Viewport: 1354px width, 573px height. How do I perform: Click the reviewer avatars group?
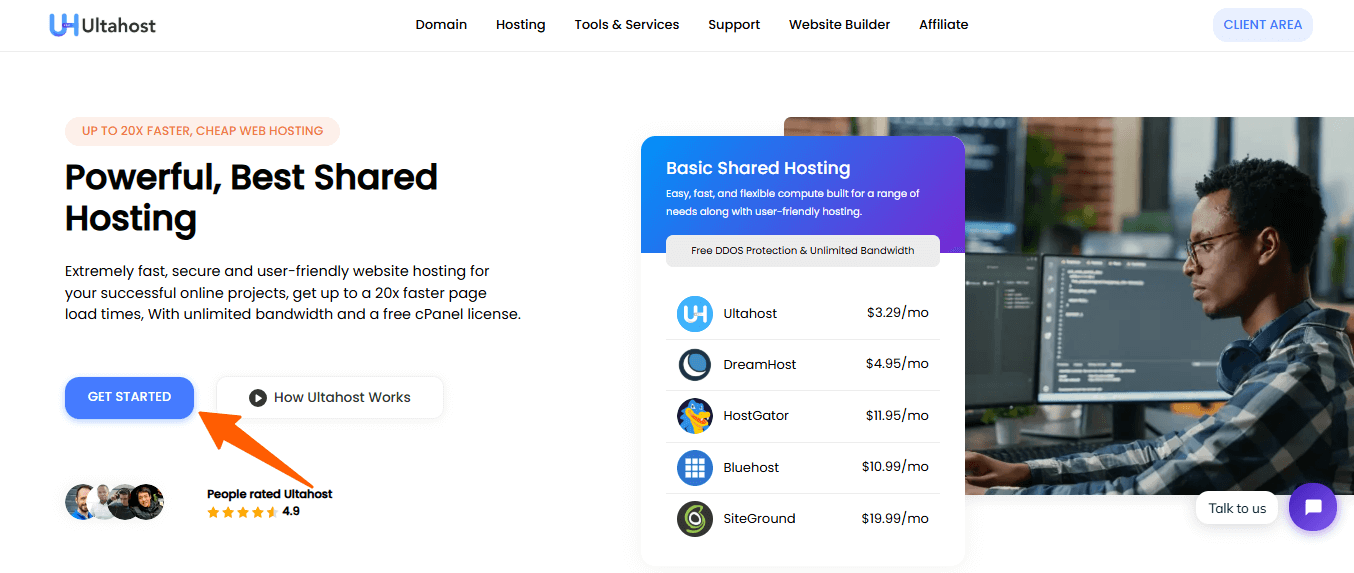point(114,502)
